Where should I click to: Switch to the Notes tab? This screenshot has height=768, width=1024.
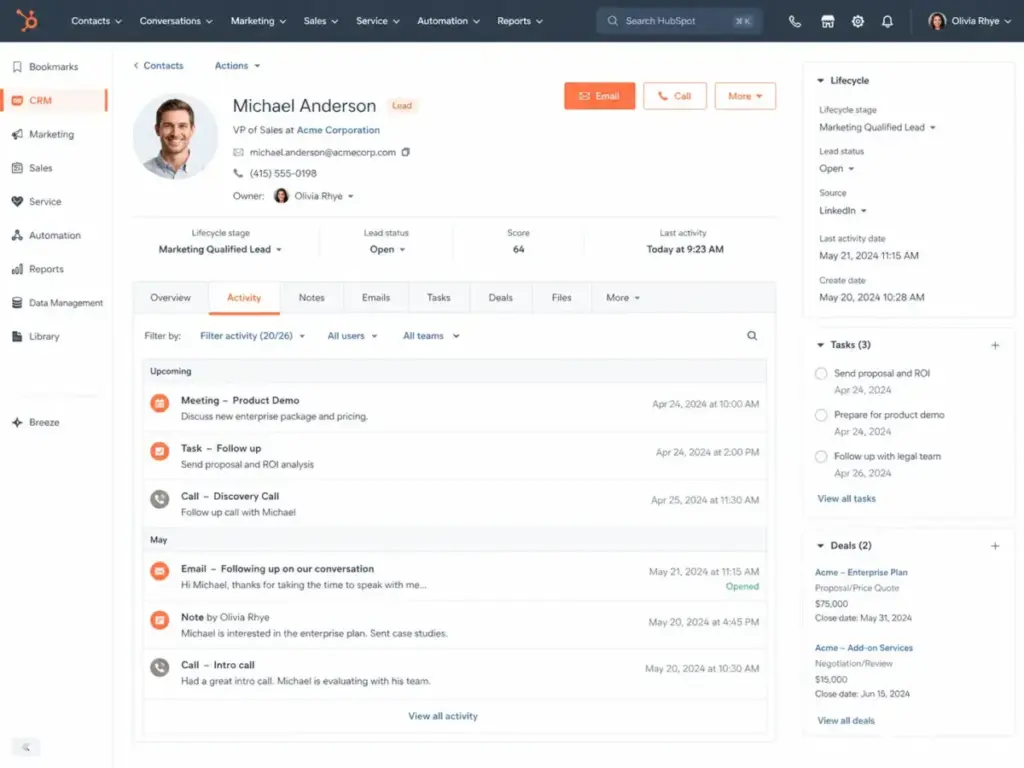[x=312, y=298]
